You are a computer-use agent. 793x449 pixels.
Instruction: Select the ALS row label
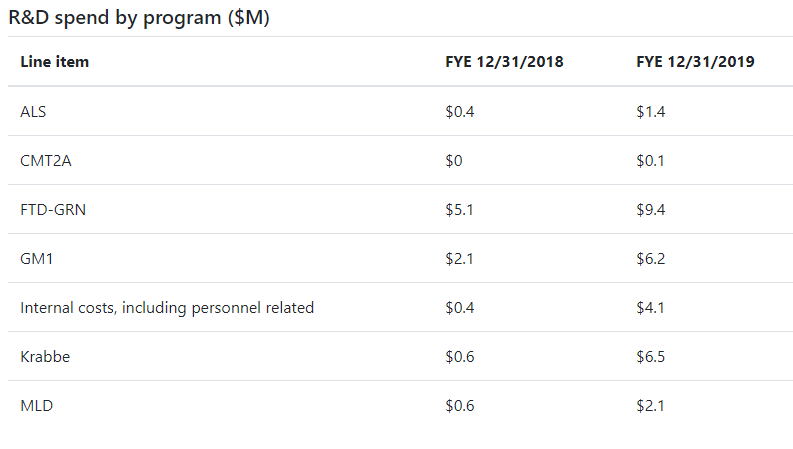click(x=33, y=111)
